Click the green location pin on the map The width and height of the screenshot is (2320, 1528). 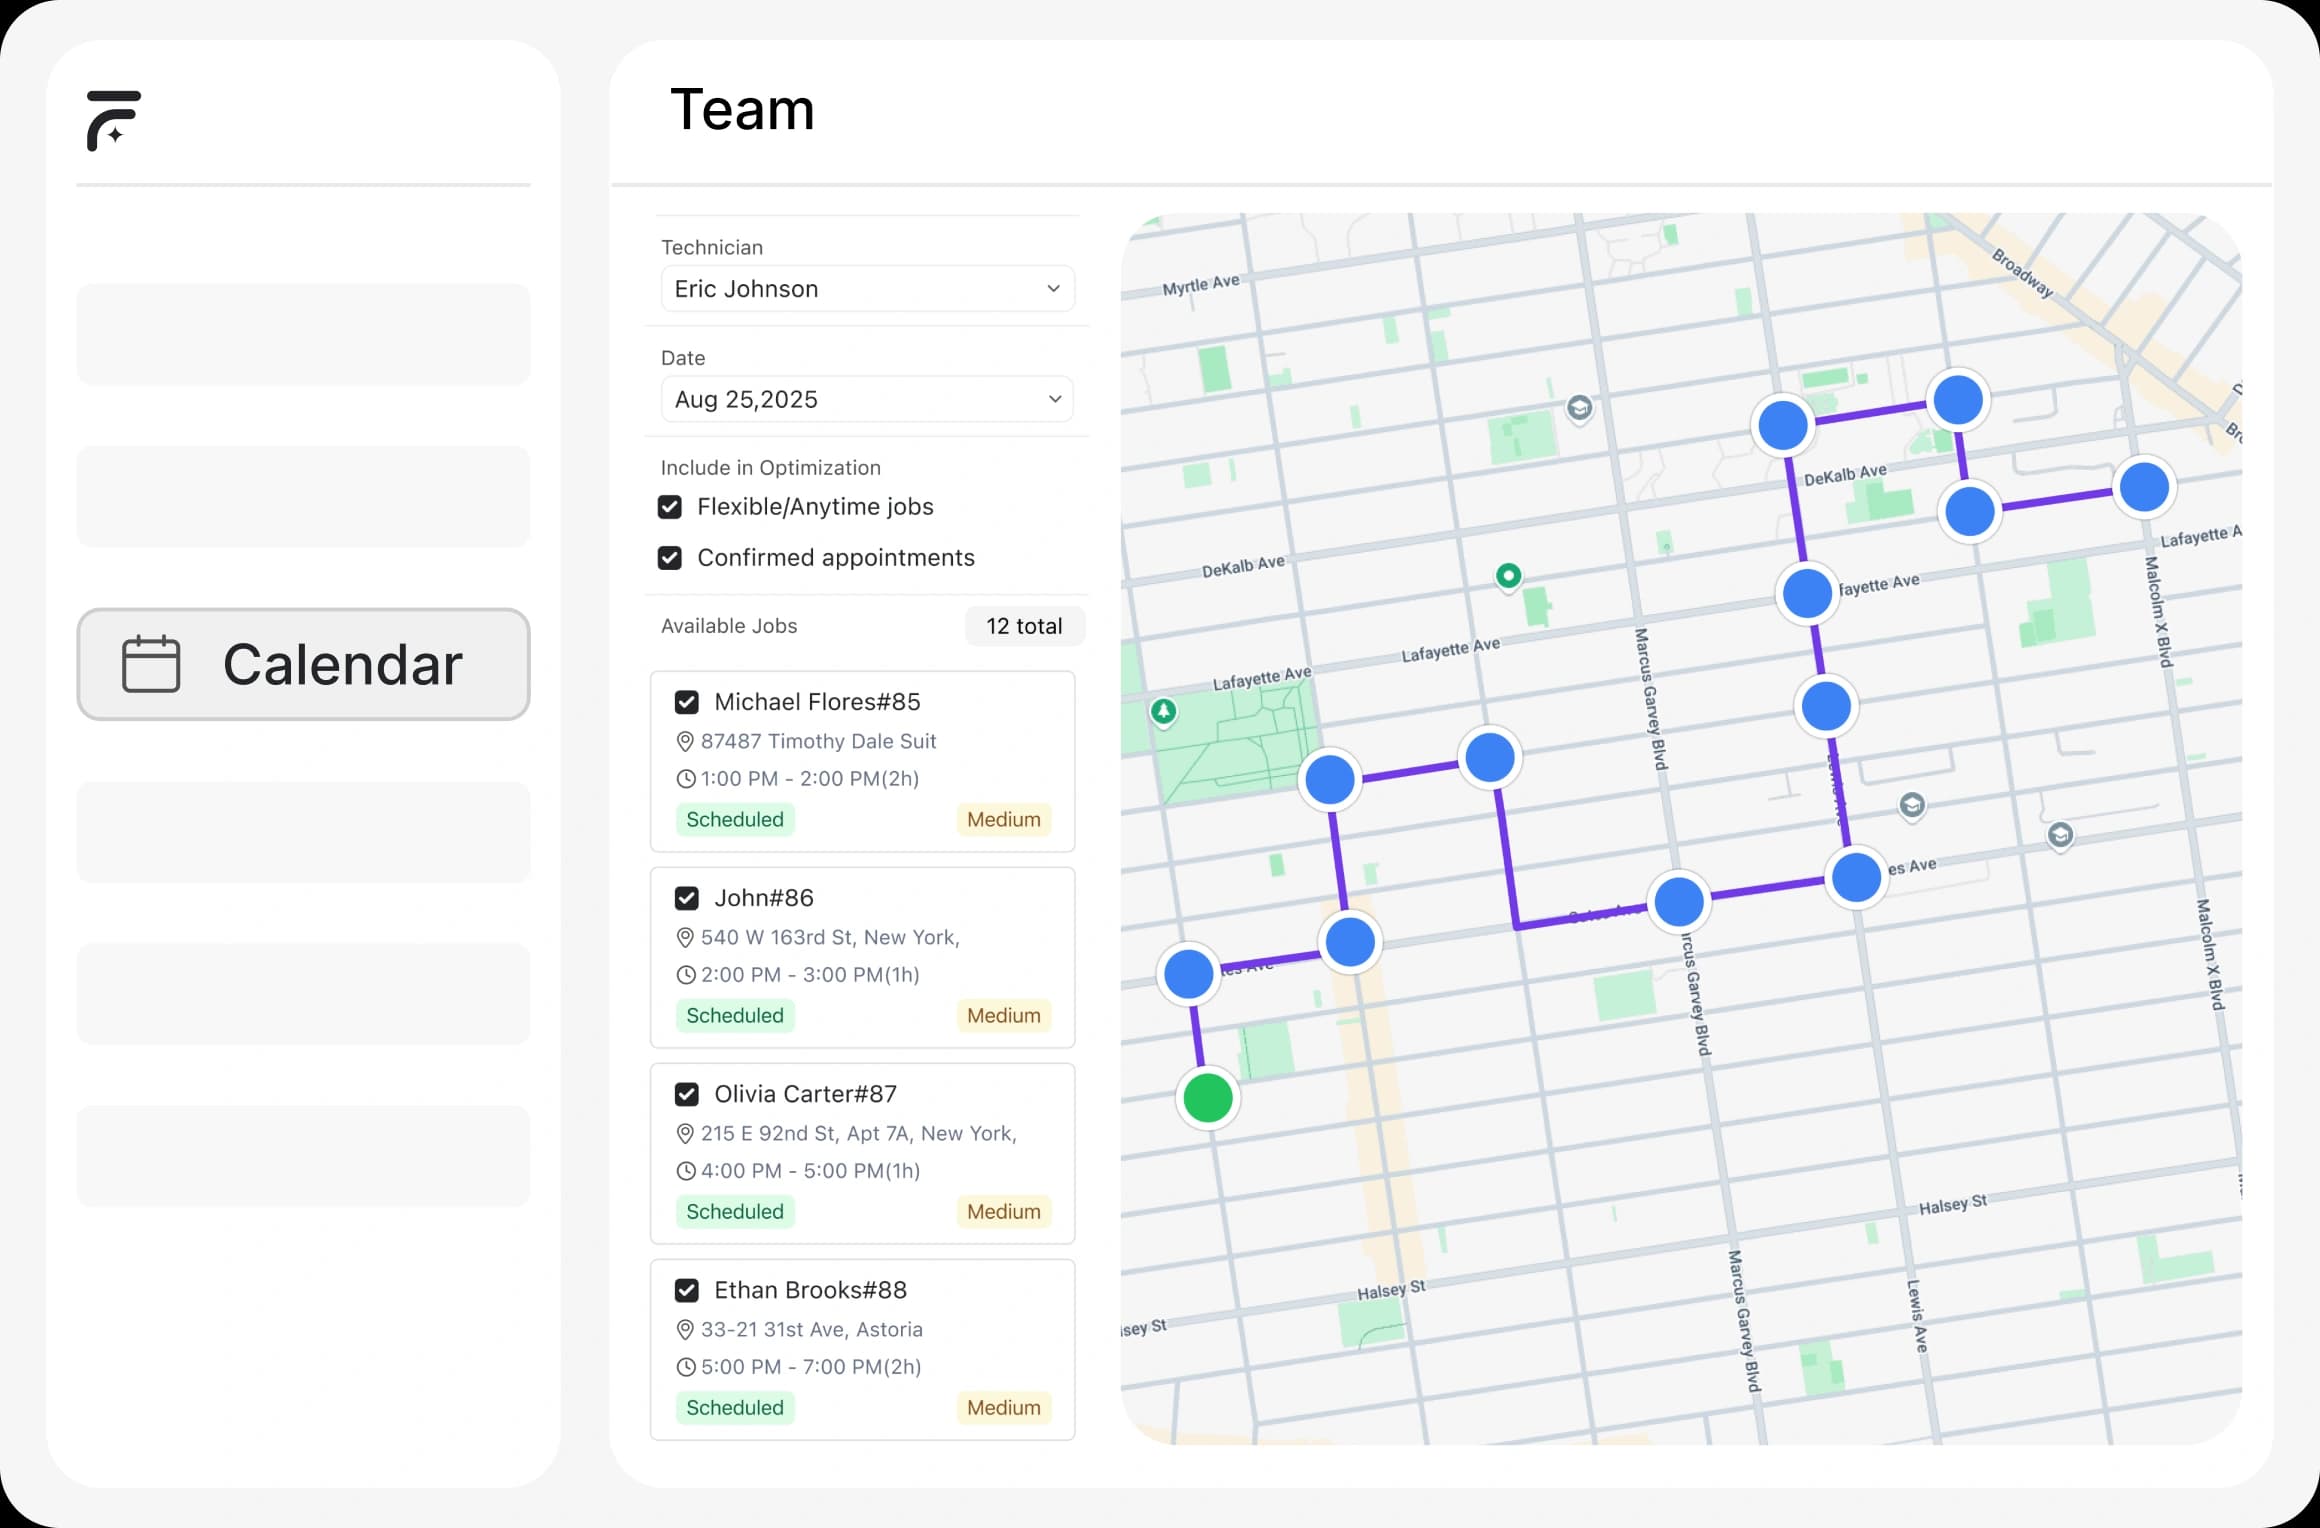[x=1508, y=576]
